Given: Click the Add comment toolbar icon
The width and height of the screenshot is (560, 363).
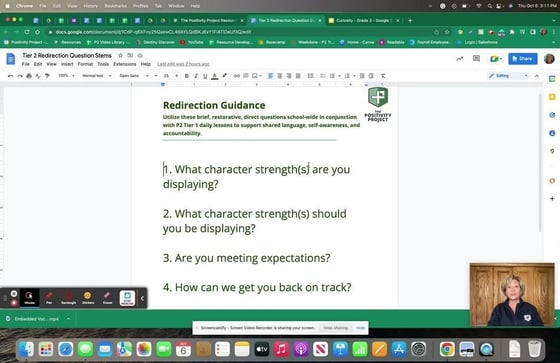Looking at the screenshot, I should pos(246,76).
